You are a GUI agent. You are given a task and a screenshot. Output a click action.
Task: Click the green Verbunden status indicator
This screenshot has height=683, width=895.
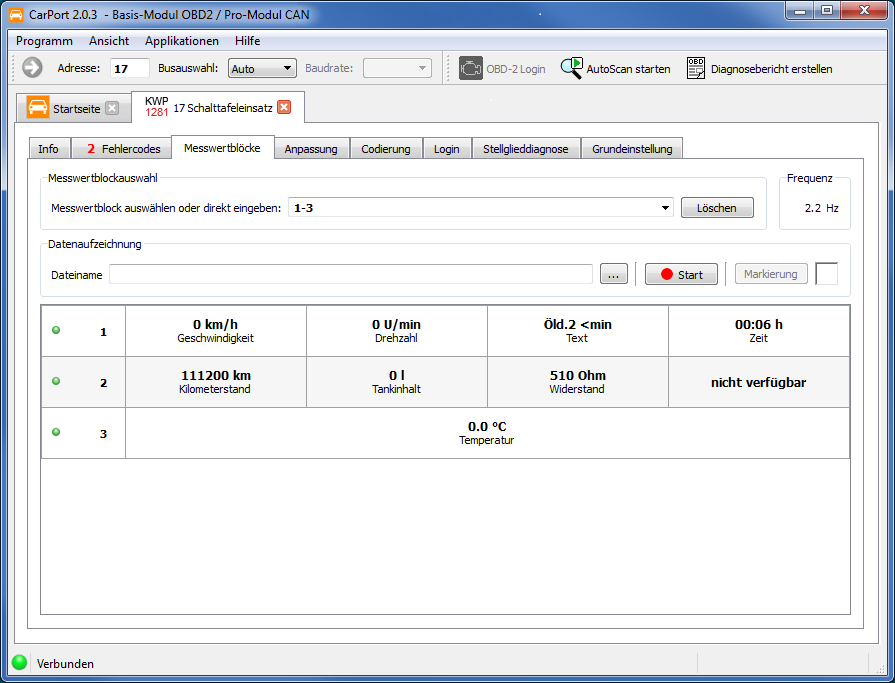(x=19, y=662)
